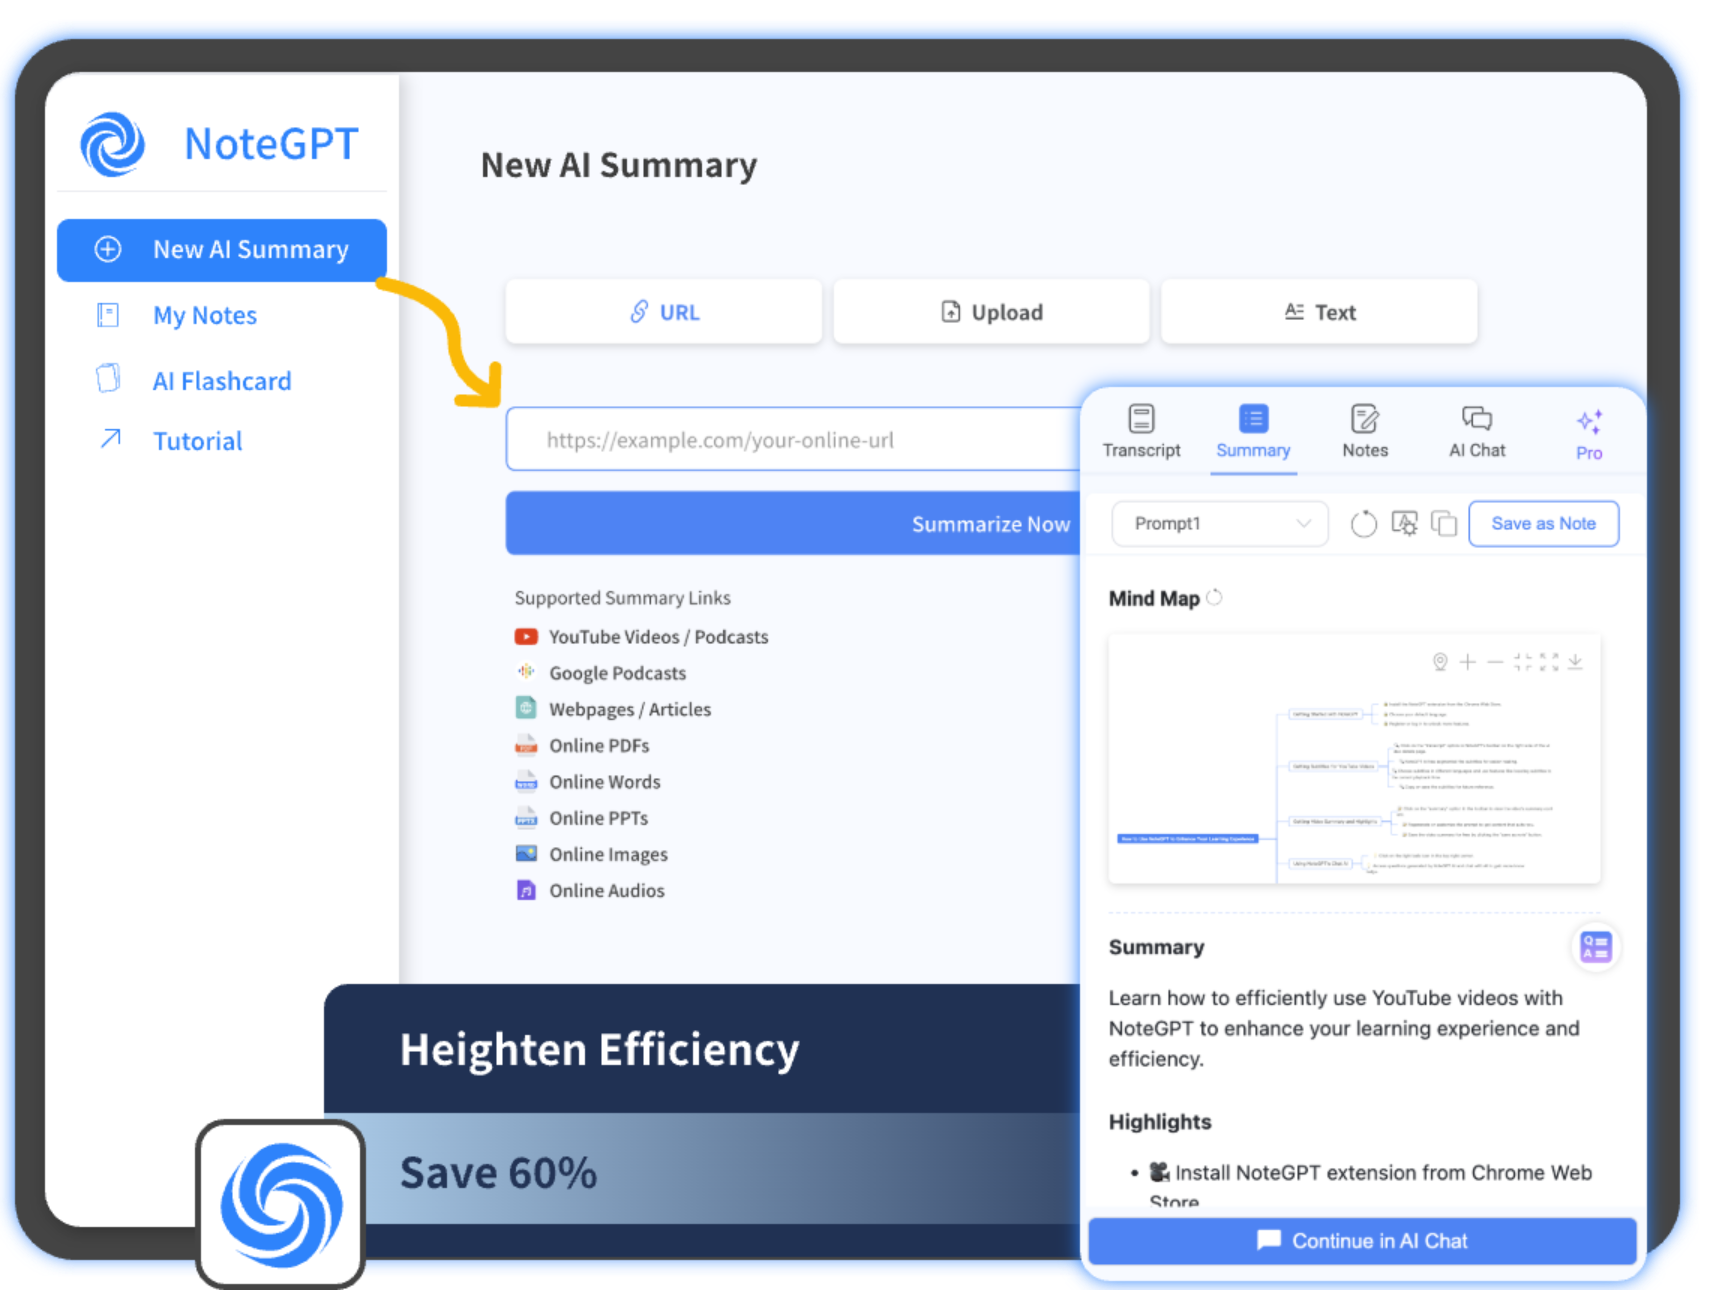Click Save as Note

pyautogui.click(x=1543, y=524)
